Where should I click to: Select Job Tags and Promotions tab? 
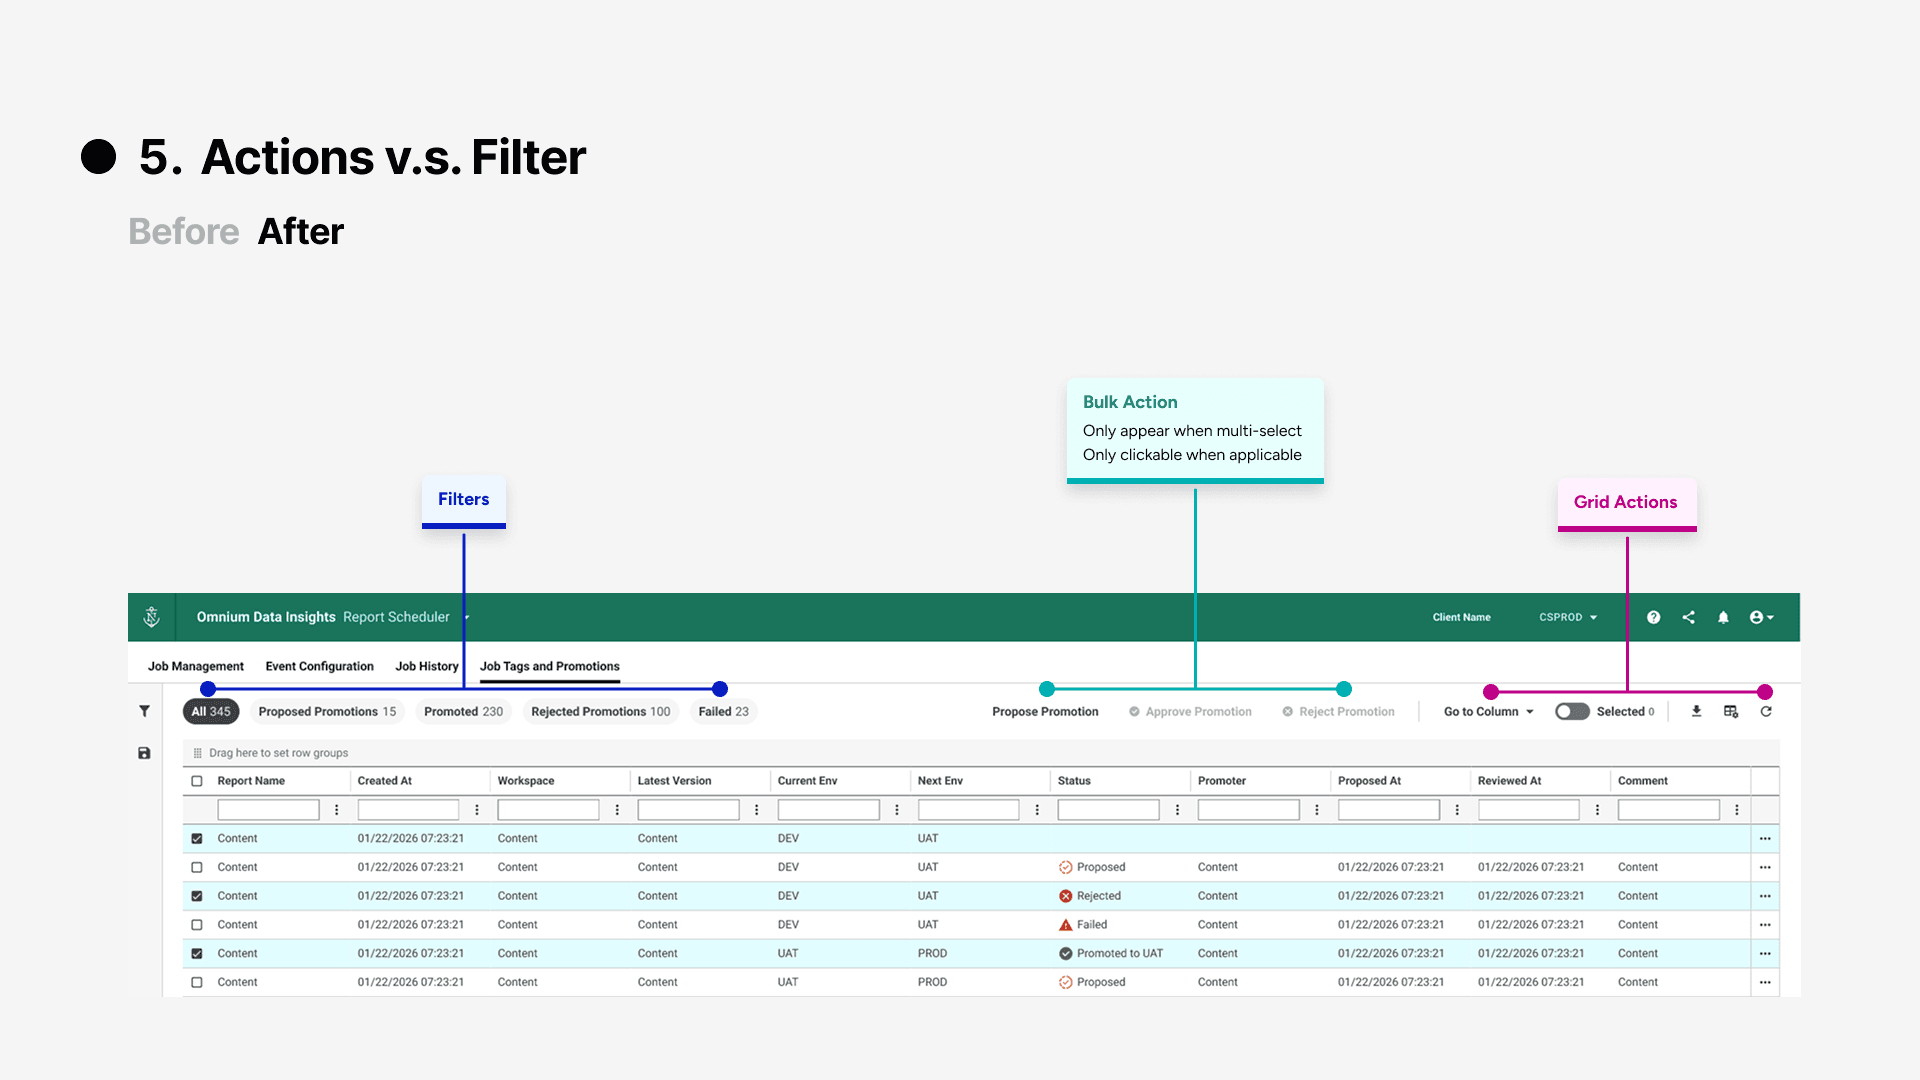click(x=550, y=666)
